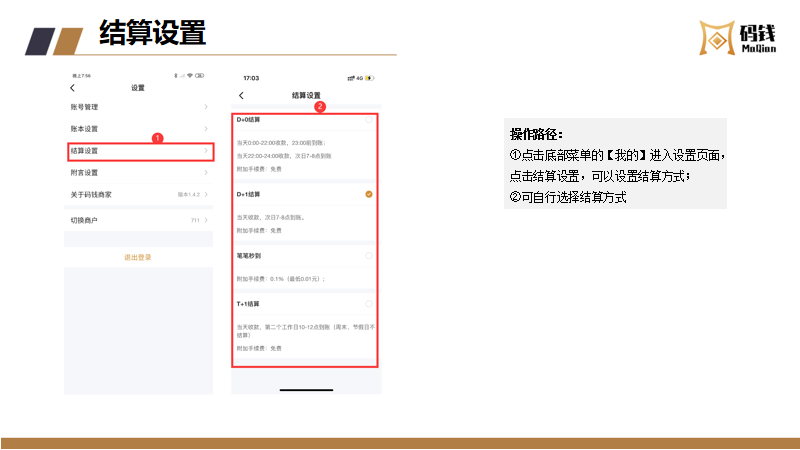Tap back arrow on 结算设置 screen
Viewport: 800px width, 450px height.
pyautogui.click(x=242, y=95)
